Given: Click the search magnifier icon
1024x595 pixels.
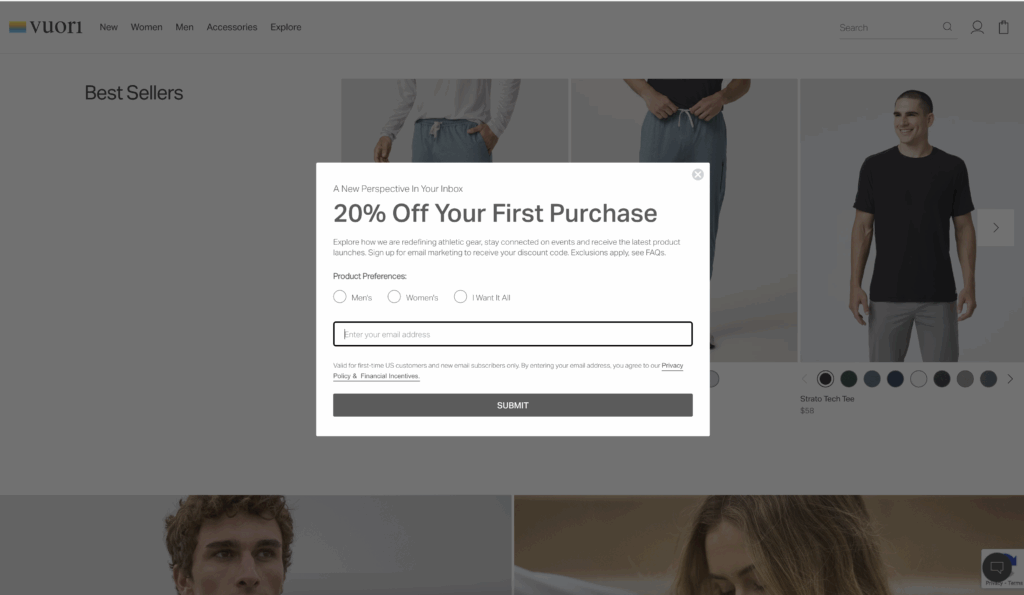Looking at the screenshot, I should point(947,27).
